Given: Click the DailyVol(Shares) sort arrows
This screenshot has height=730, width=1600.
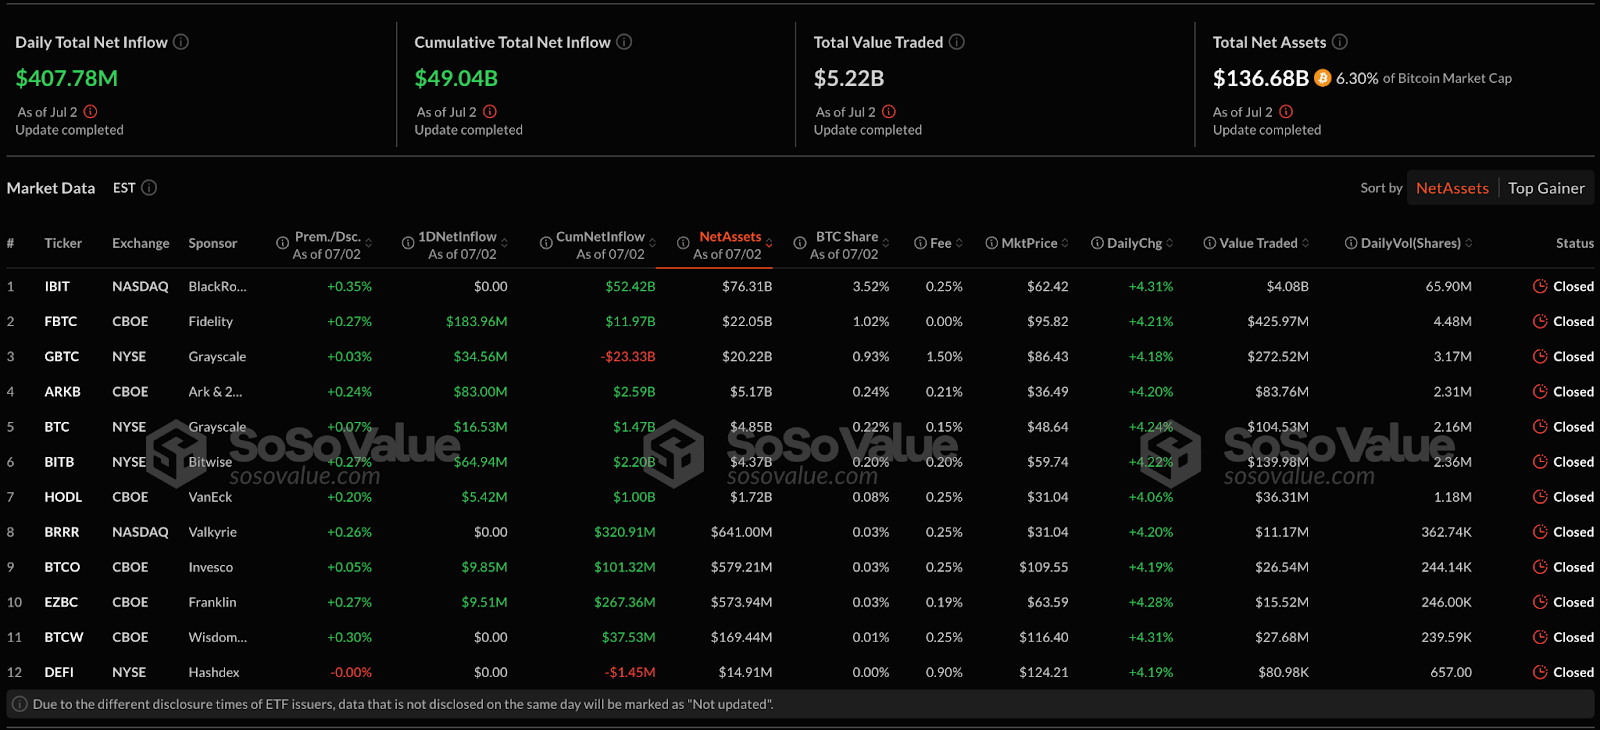Looking at the screenshot, I should (x=1468, y=243).
